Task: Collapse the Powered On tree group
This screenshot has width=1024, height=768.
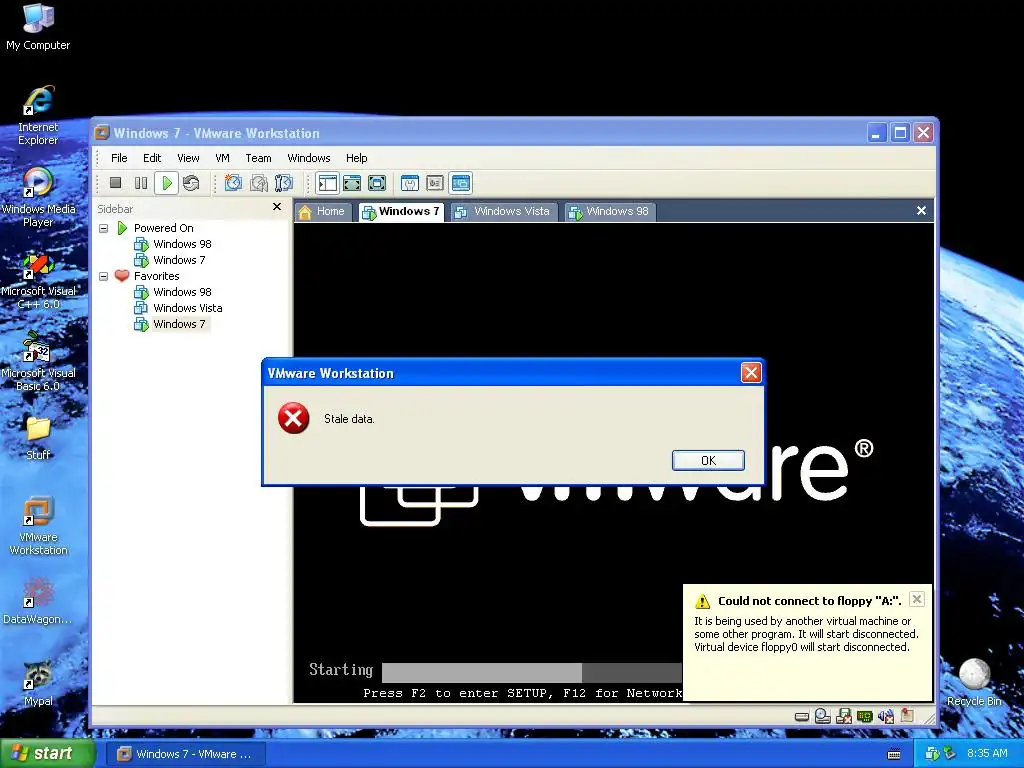Action: [x=103, y=229]
